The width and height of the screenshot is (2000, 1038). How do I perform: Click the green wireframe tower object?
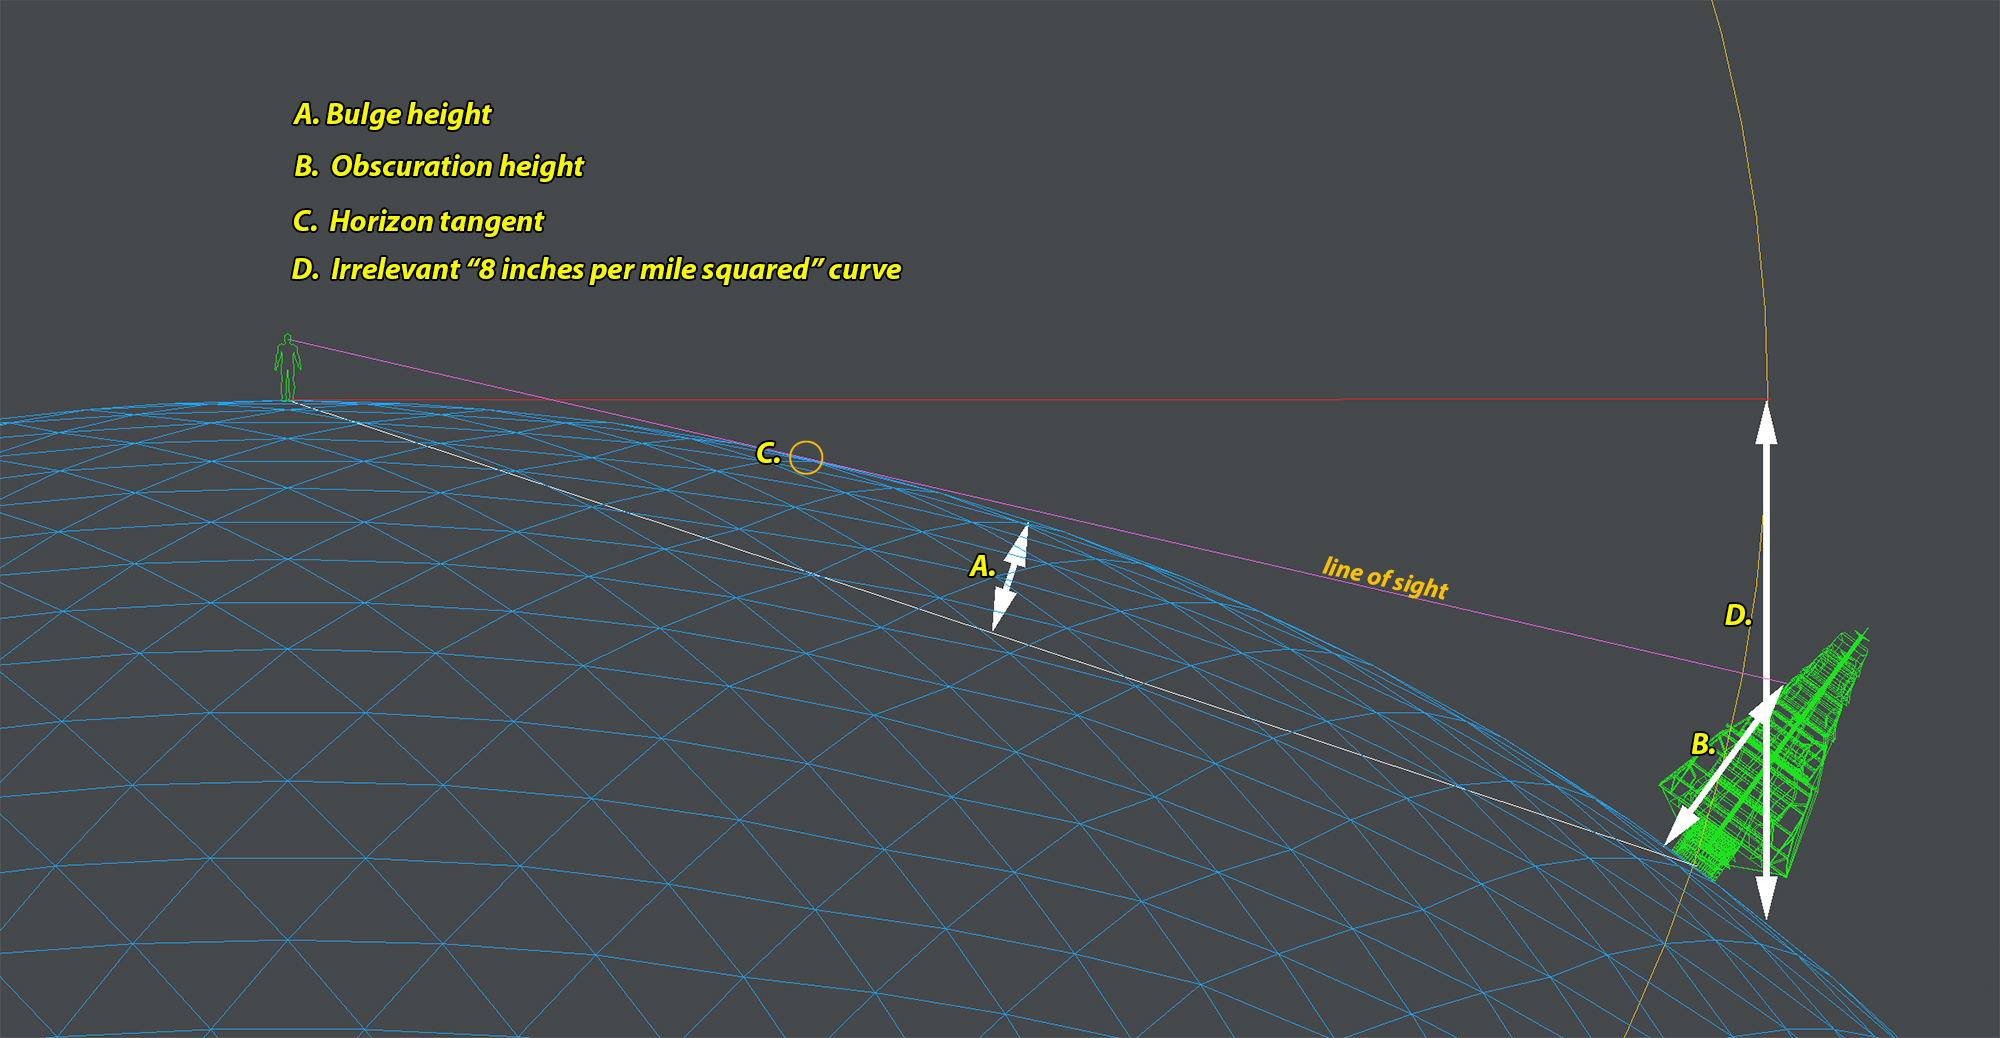(1790, 760)
